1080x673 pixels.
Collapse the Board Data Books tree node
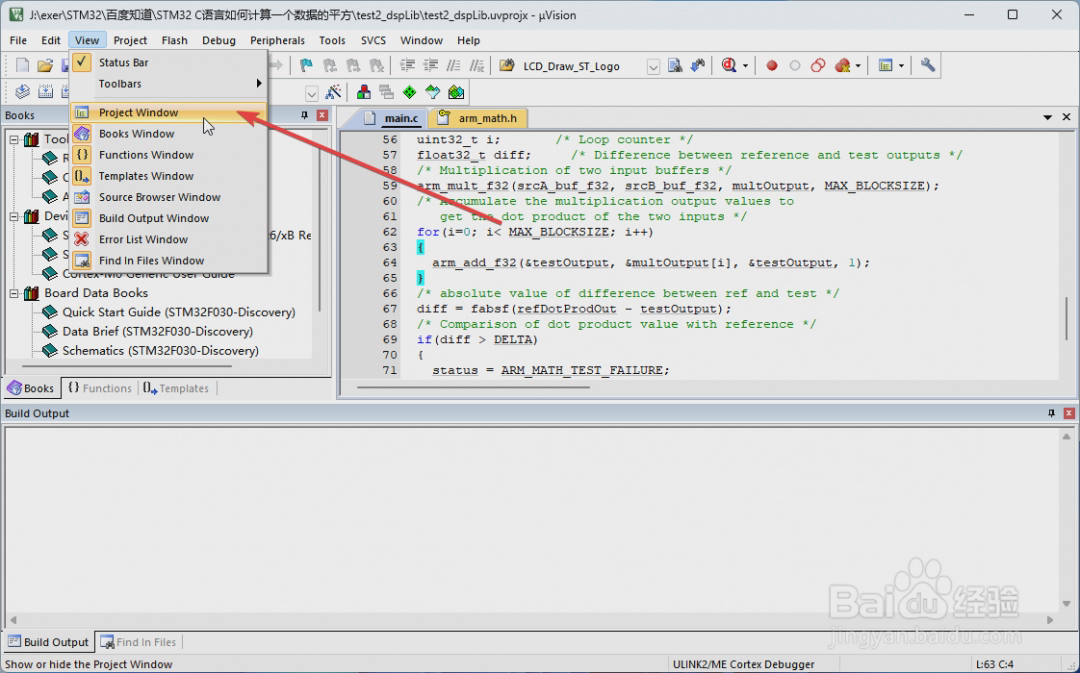14,293
